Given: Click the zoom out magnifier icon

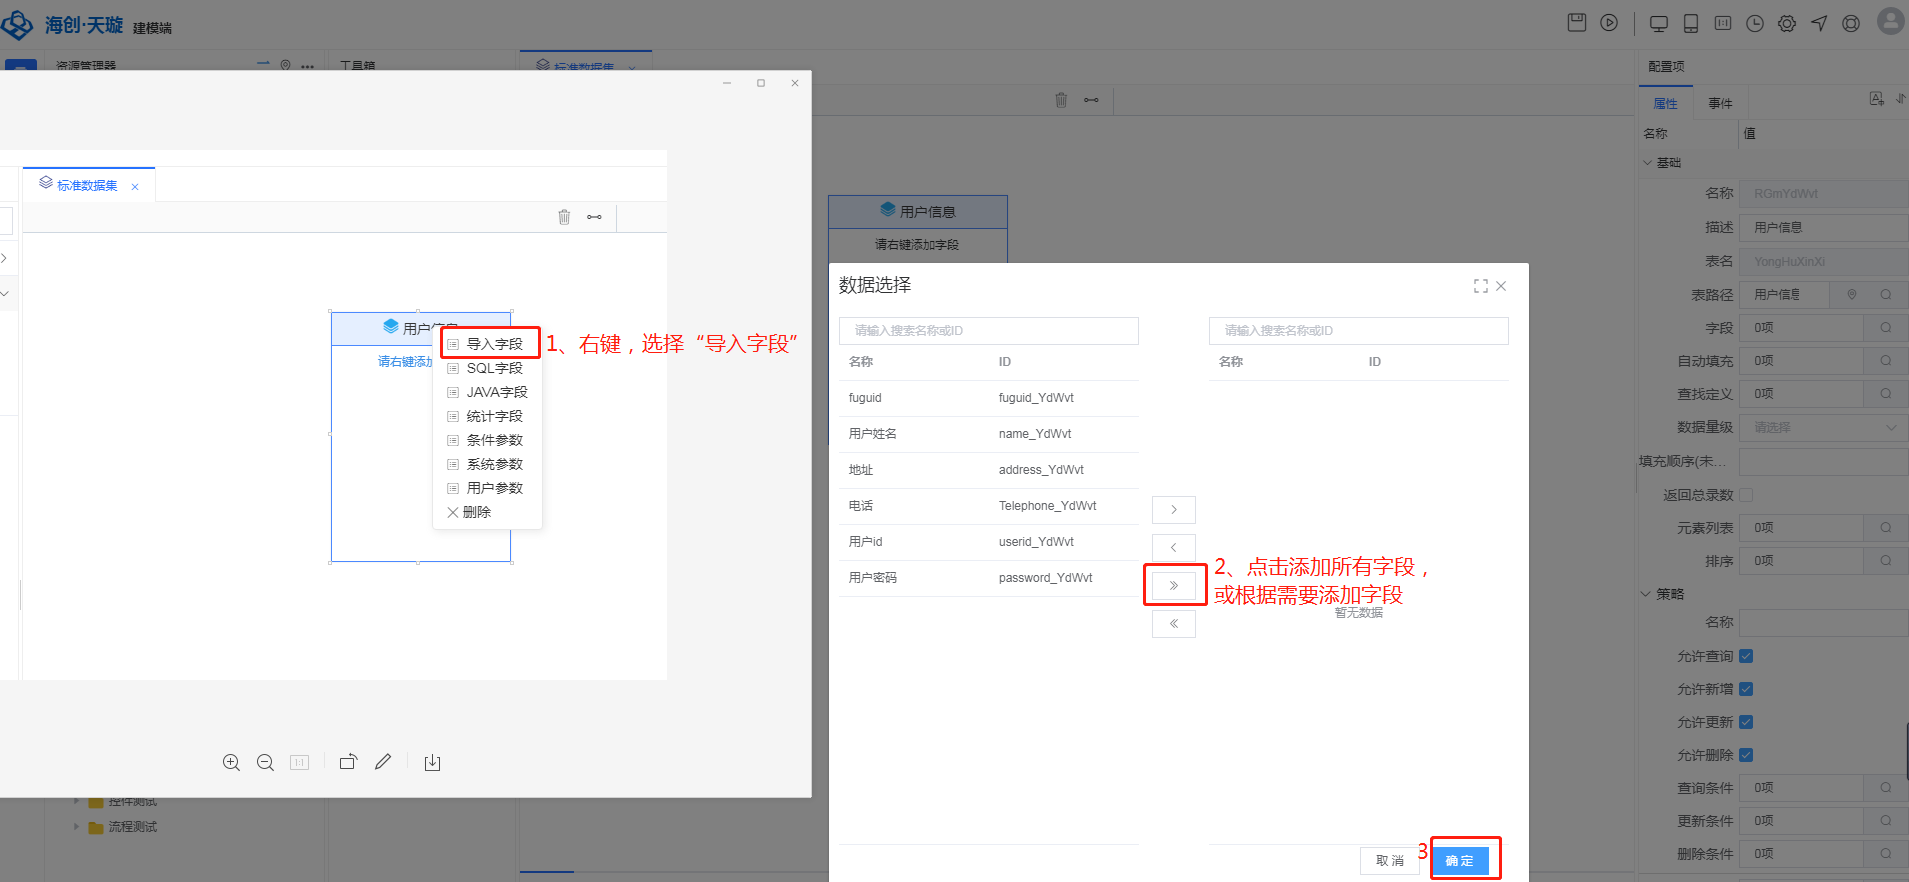Looking at the screenshot, I should click(x=265, y=762).
